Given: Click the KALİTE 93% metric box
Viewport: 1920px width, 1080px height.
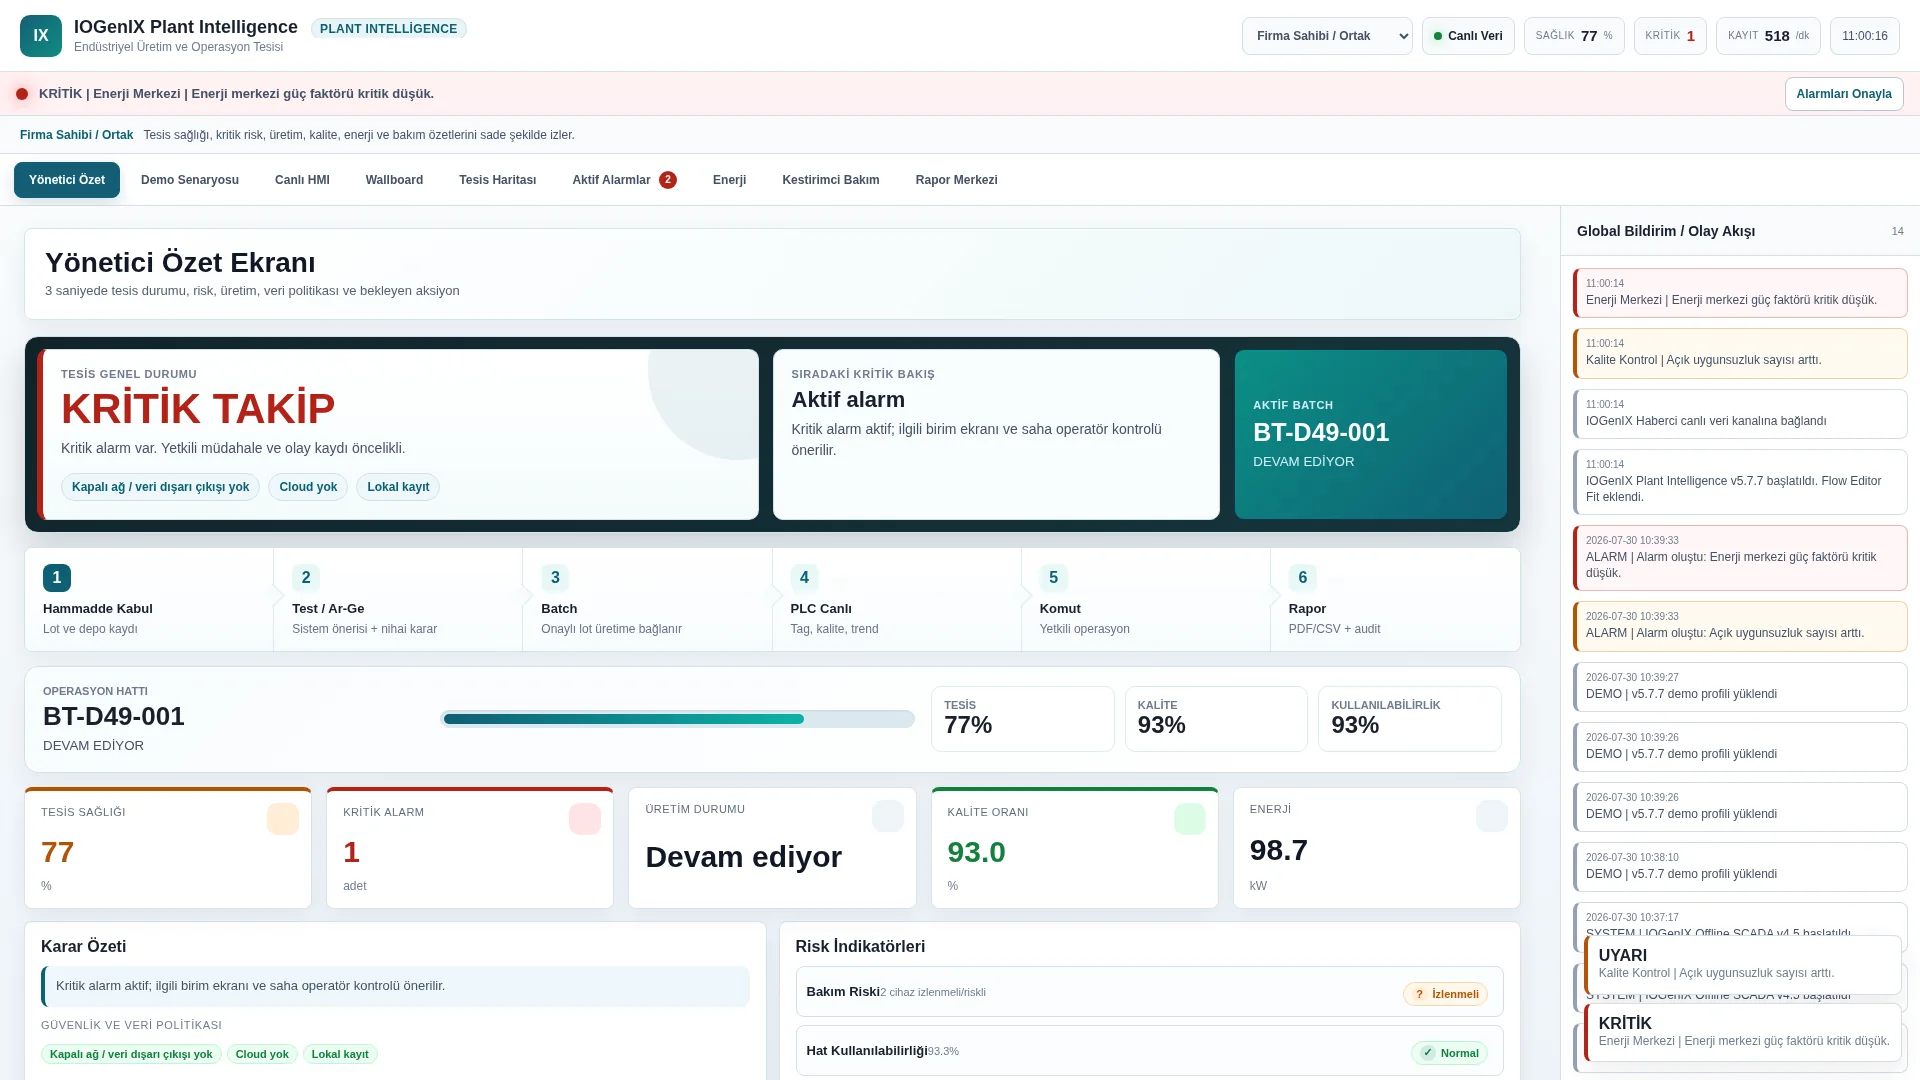Looking at the screenshot, I should point(1216,719).
